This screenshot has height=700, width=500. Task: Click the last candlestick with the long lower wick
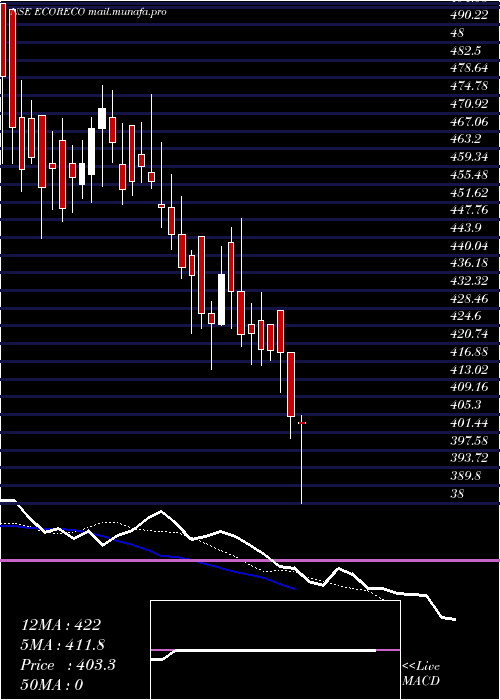pyautogui.click(x=302, y=459)
